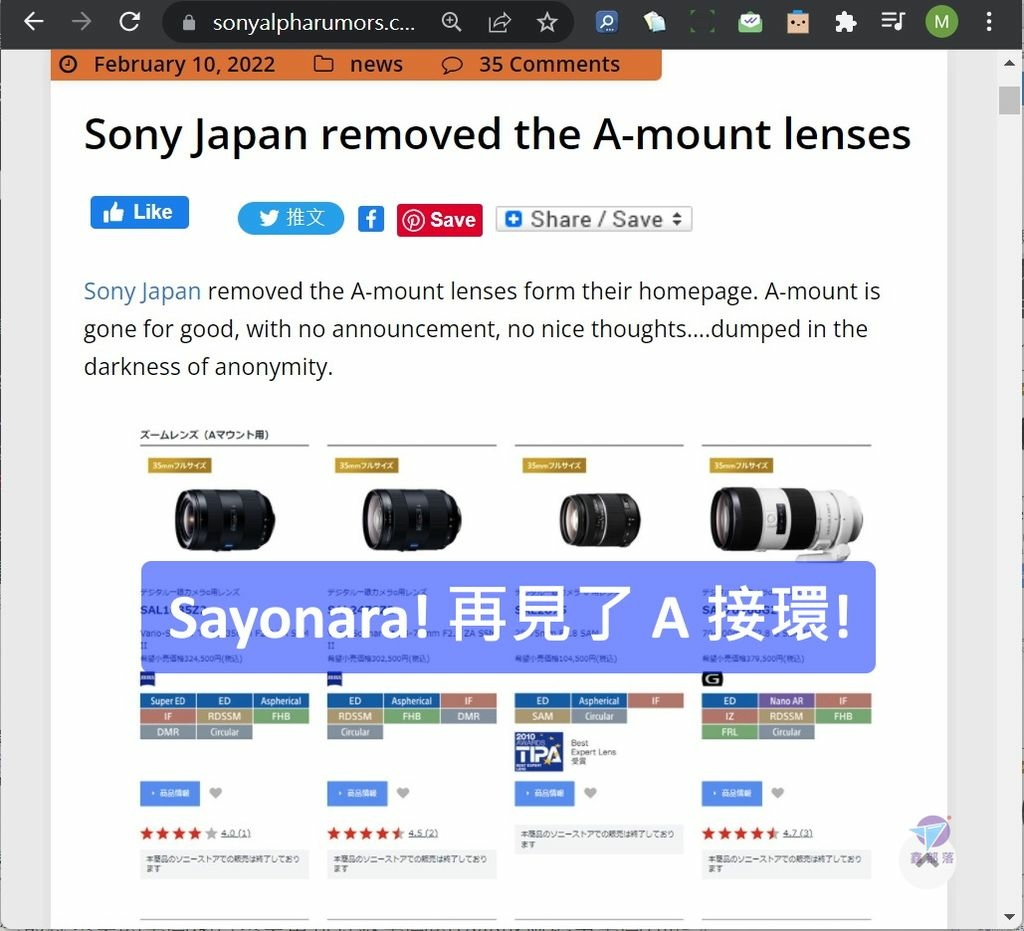Image resolution: width=1024 pixels, height=931 pixels.
Task: Share this page via address bar icon
Action: click(x=500, y=22)
